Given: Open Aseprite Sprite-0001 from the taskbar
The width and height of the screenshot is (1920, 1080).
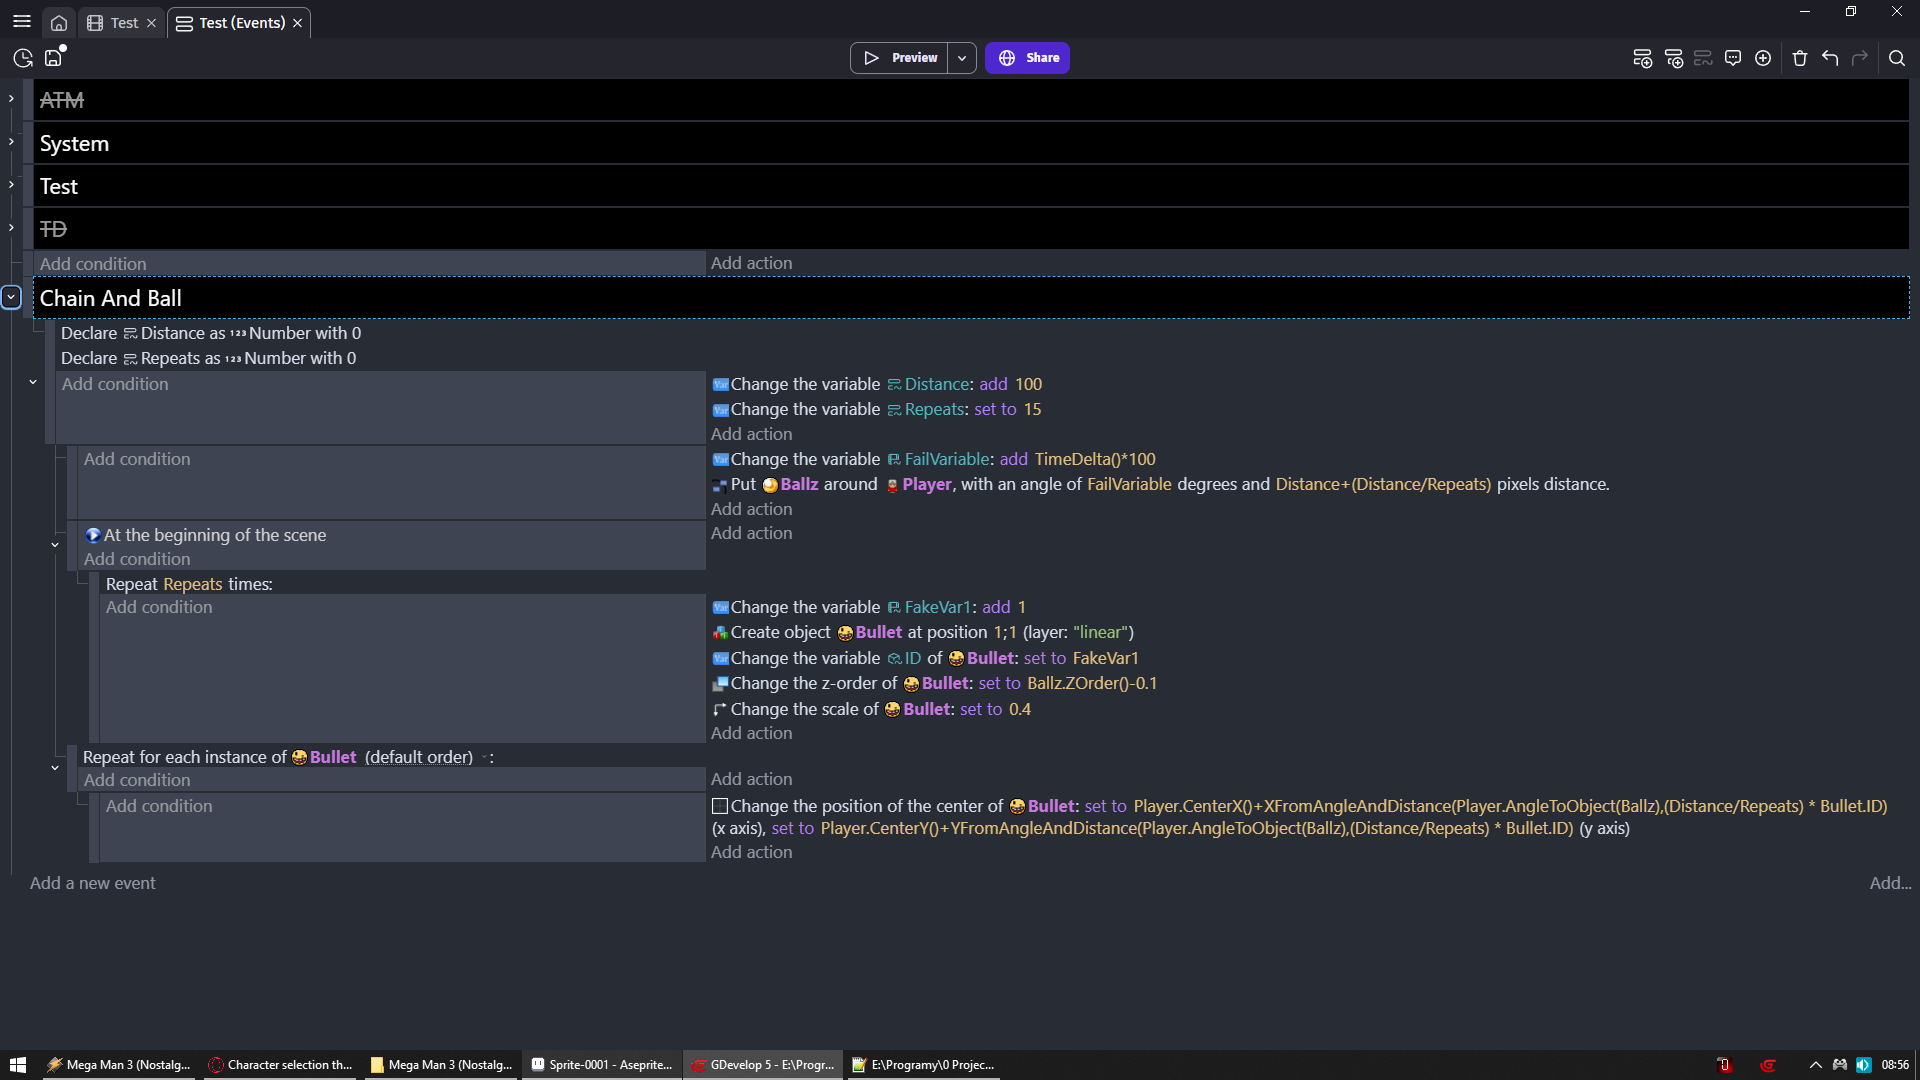Looking at the screenshot, I should point(602,1065).
